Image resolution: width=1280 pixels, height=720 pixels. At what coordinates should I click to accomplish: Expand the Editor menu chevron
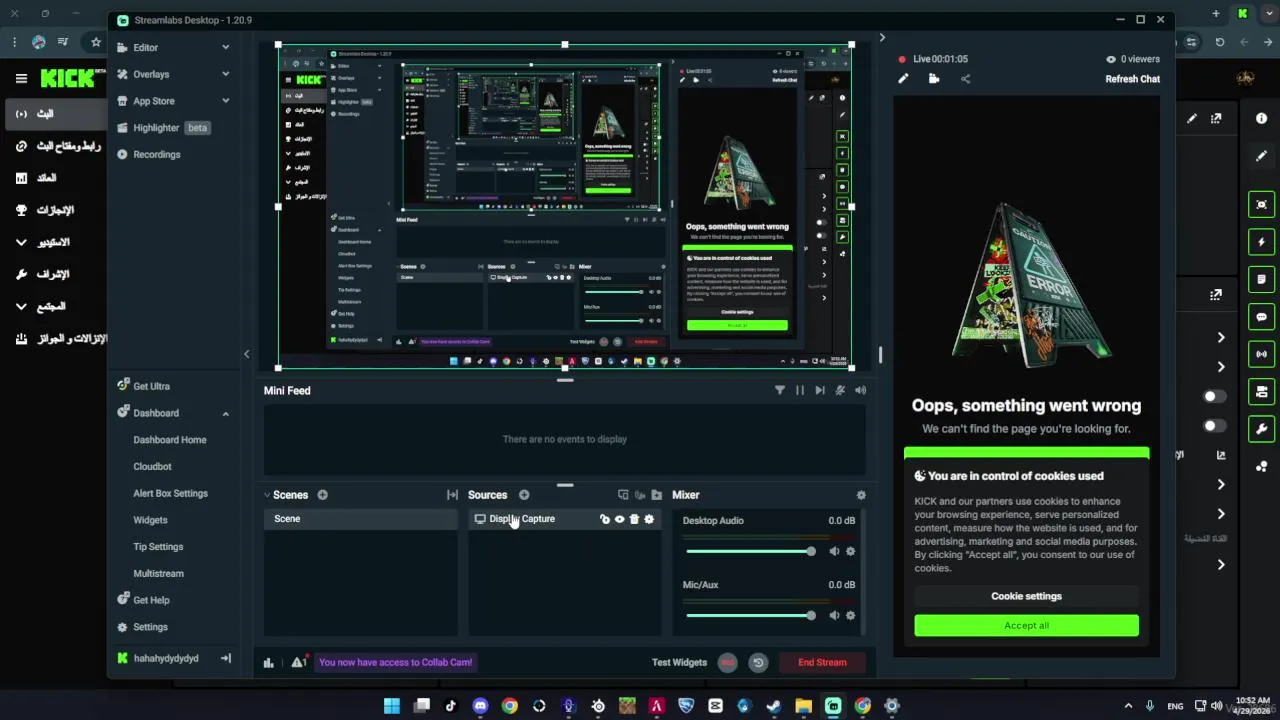point(225,47)
